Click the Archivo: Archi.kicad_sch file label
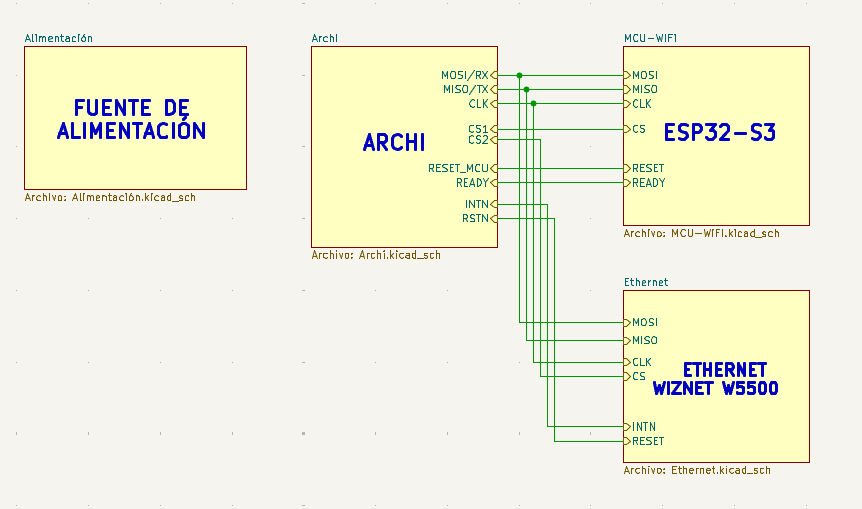862x509 pixels. (x=376, y=255)
